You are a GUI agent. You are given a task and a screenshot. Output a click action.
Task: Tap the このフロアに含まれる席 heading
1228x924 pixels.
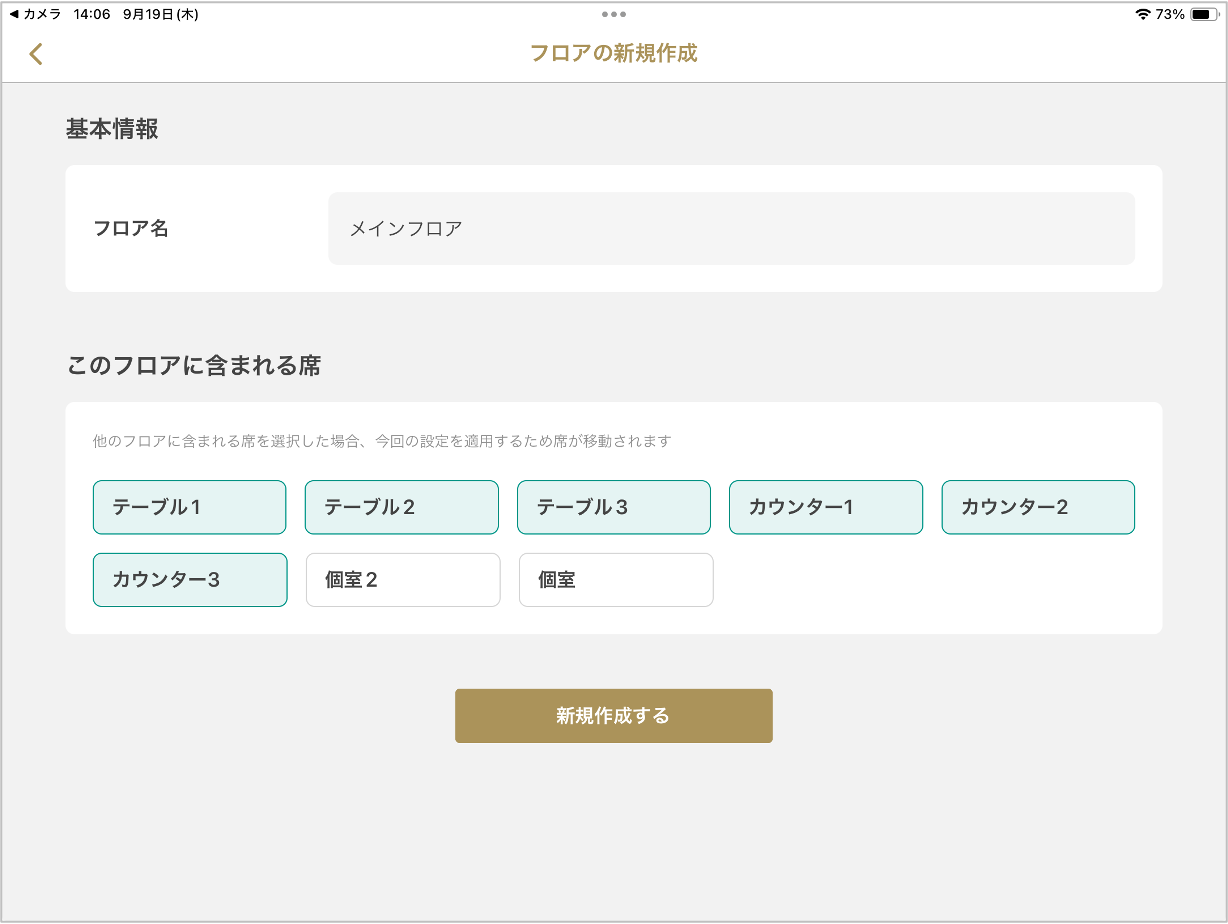193,366
